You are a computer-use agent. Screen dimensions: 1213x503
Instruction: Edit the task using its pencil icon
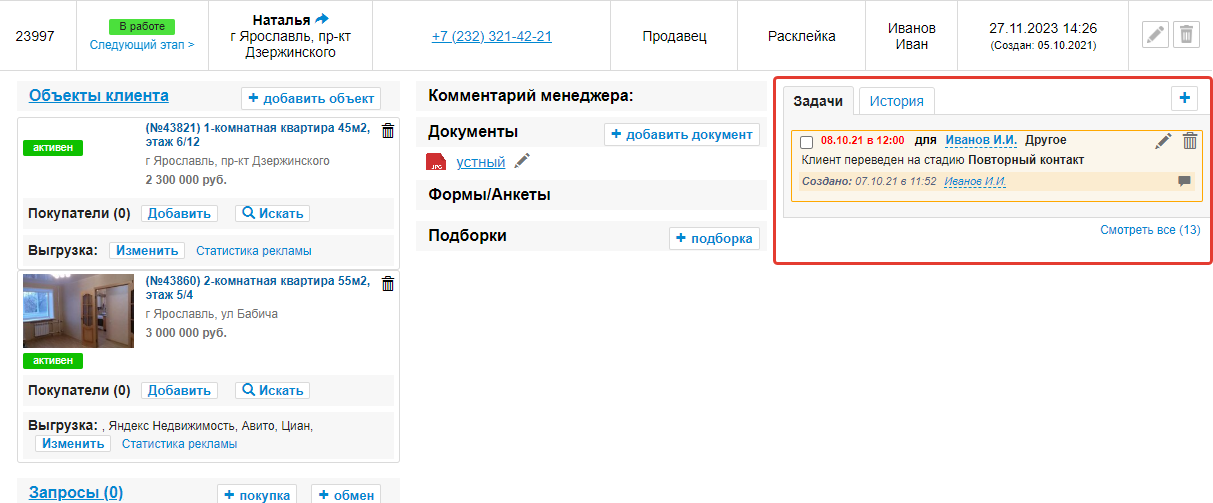[x=1163, y=141]
